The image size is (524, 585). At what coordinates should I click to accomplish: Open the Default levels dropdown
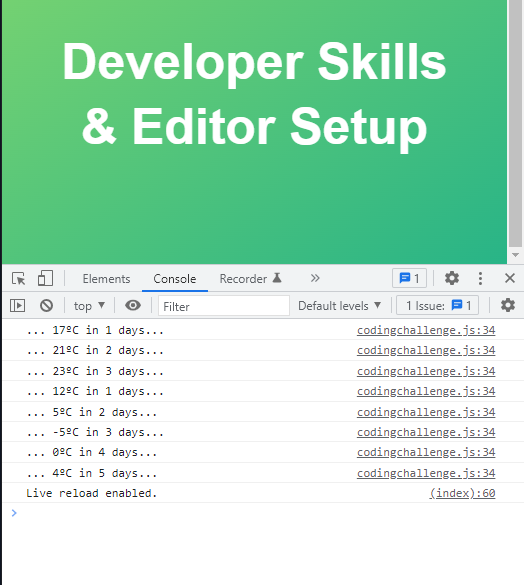click(x=340, y=306)
